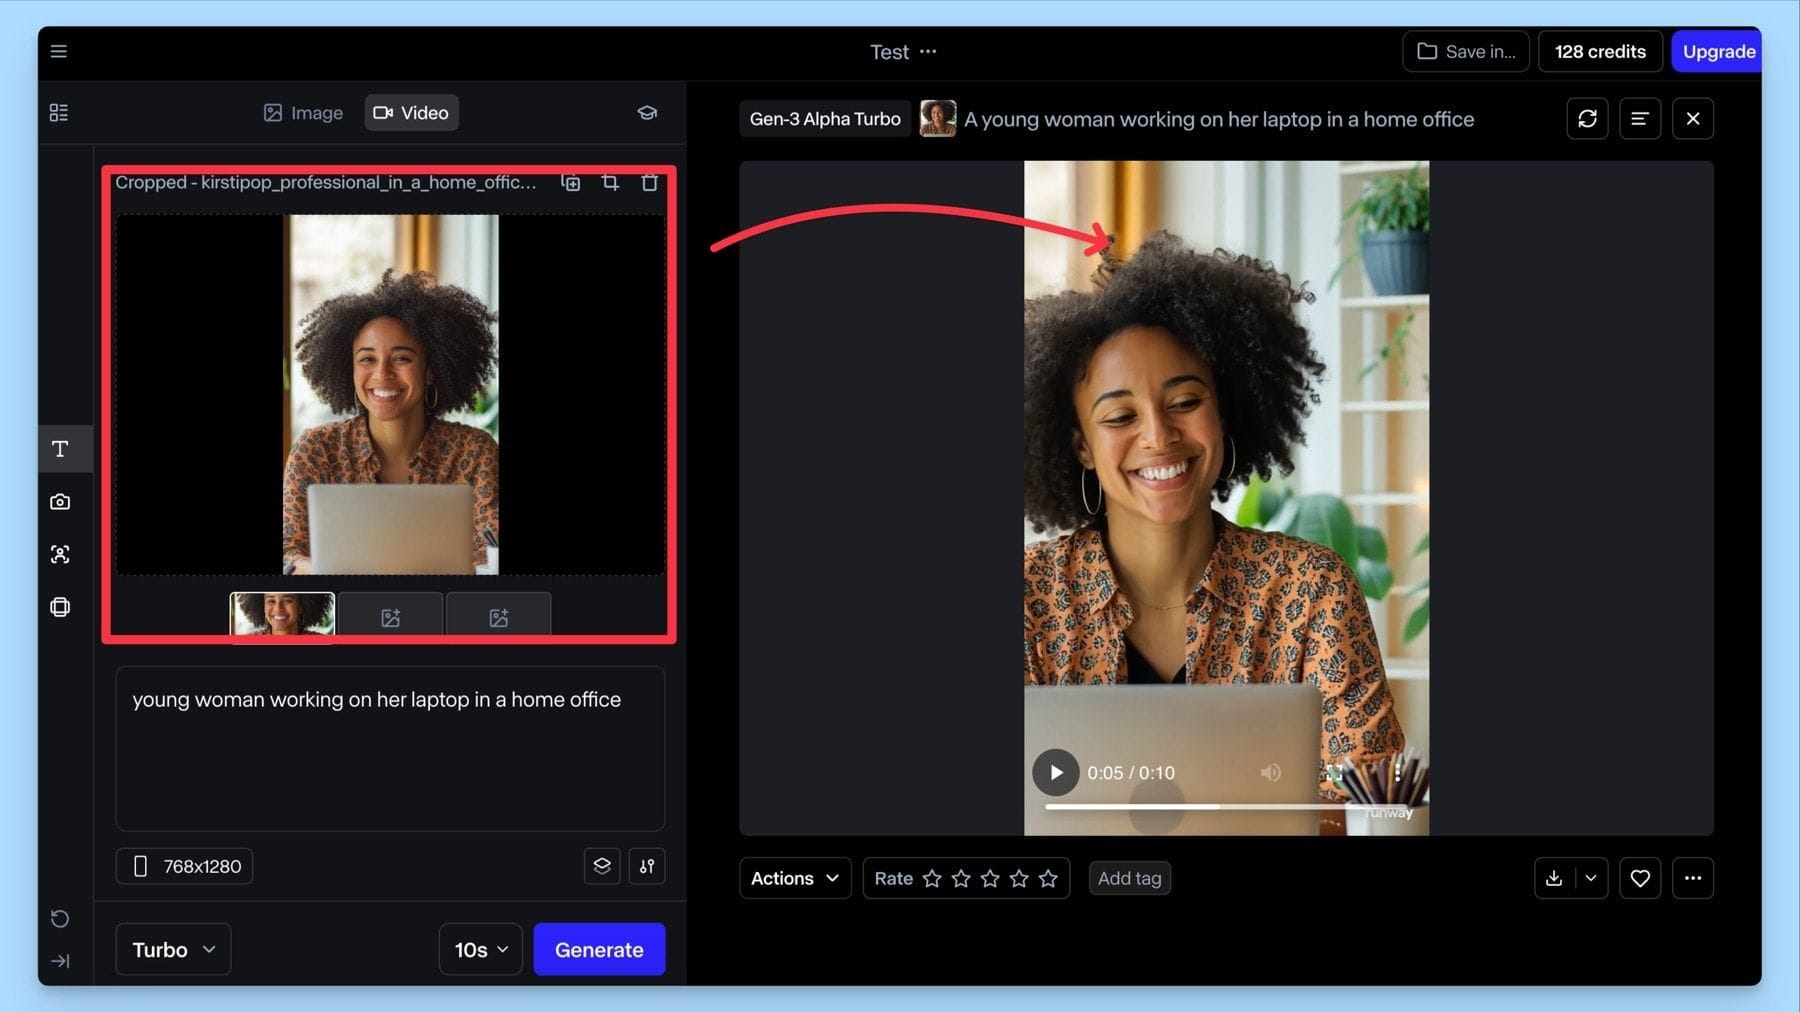
Task: Open the face capture tool
Action: point(60,554)
